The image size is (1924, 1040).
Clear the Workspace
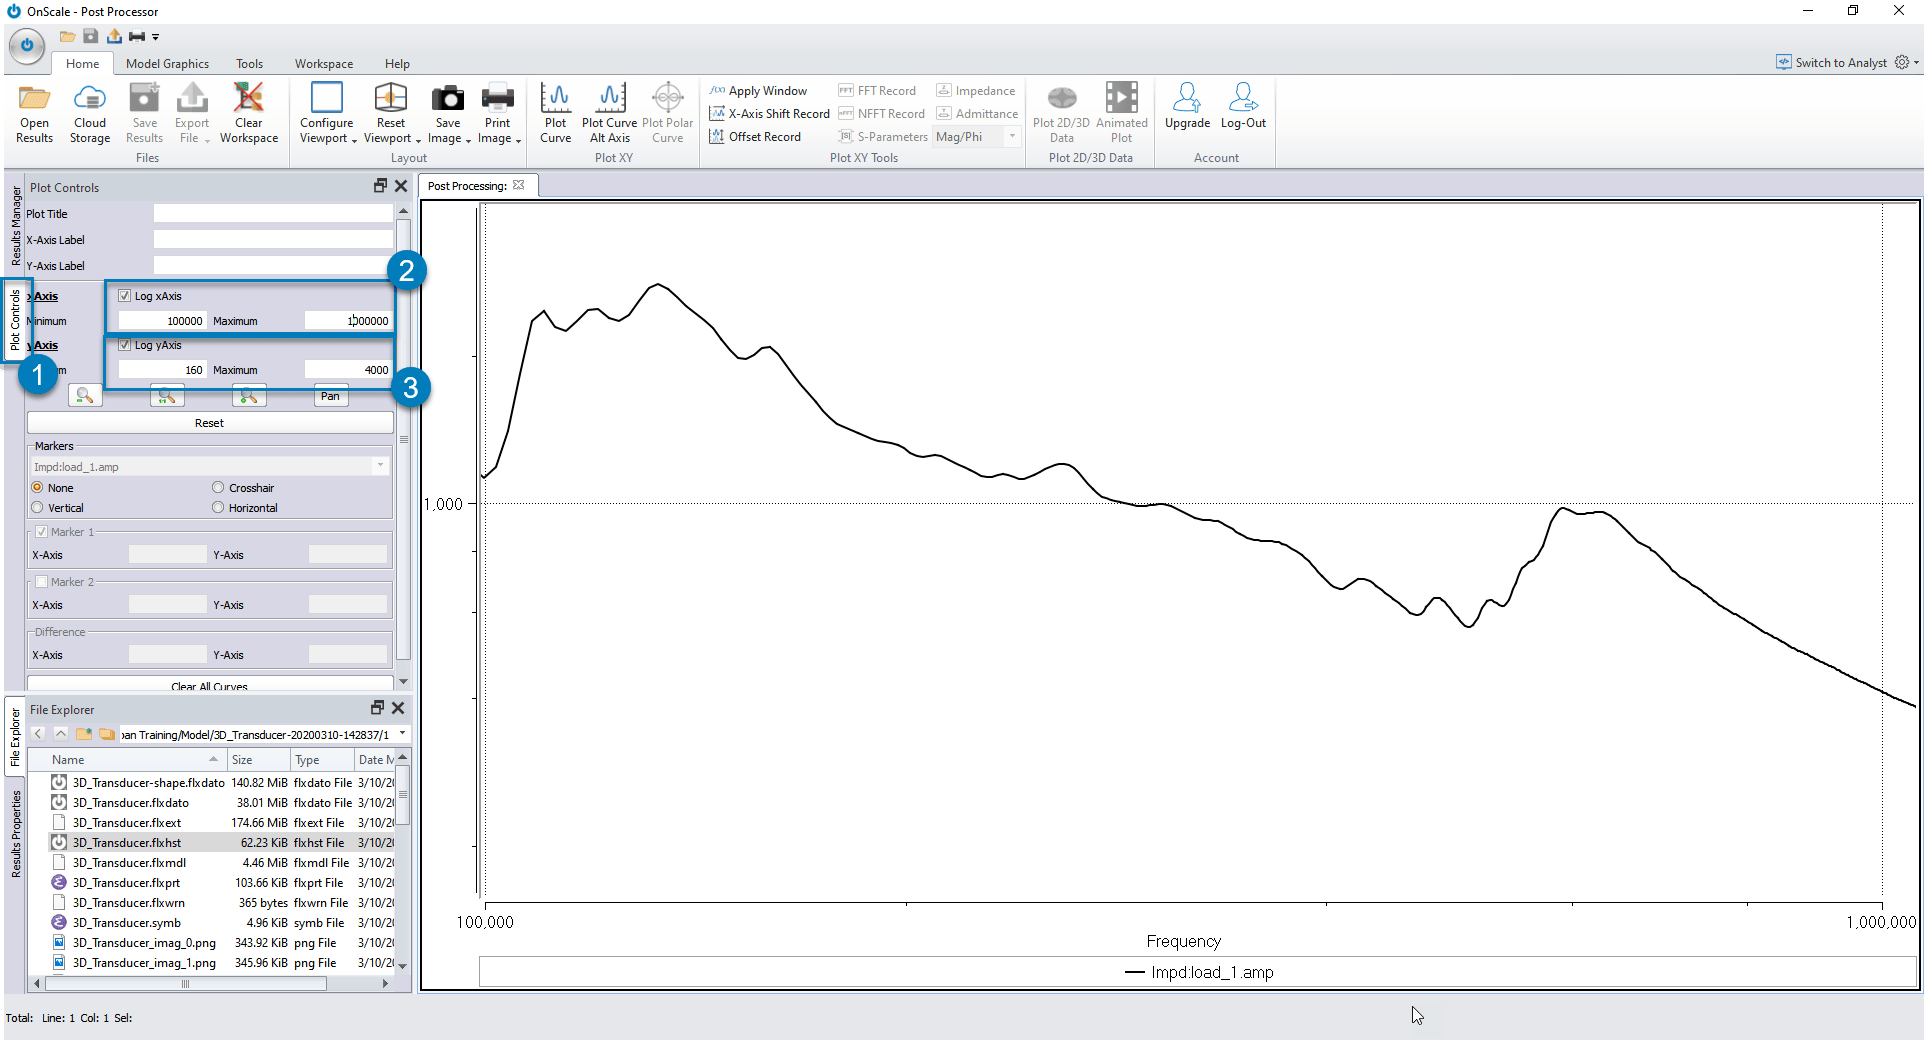click(x=249, y=114)
